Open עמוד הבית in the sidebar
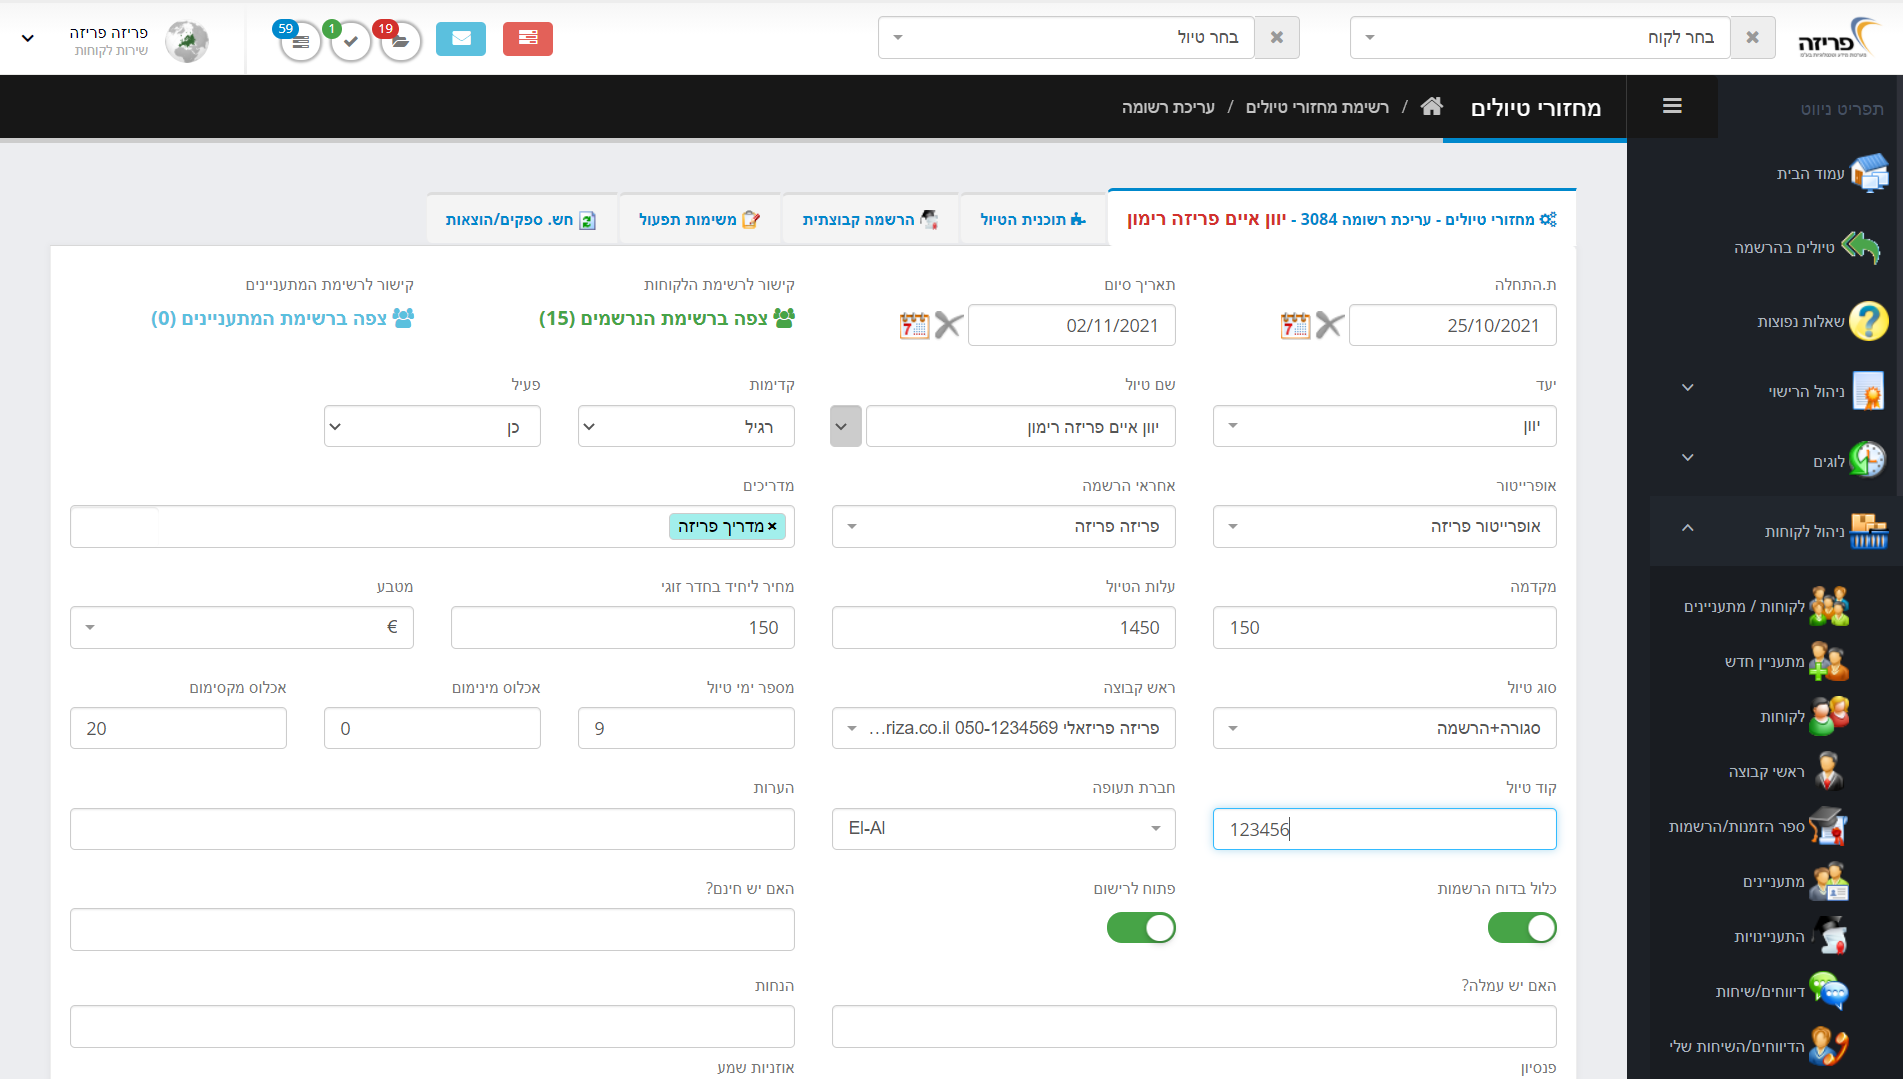The height and width of the screenshot is (1079, 1903). click(1831, 173)
